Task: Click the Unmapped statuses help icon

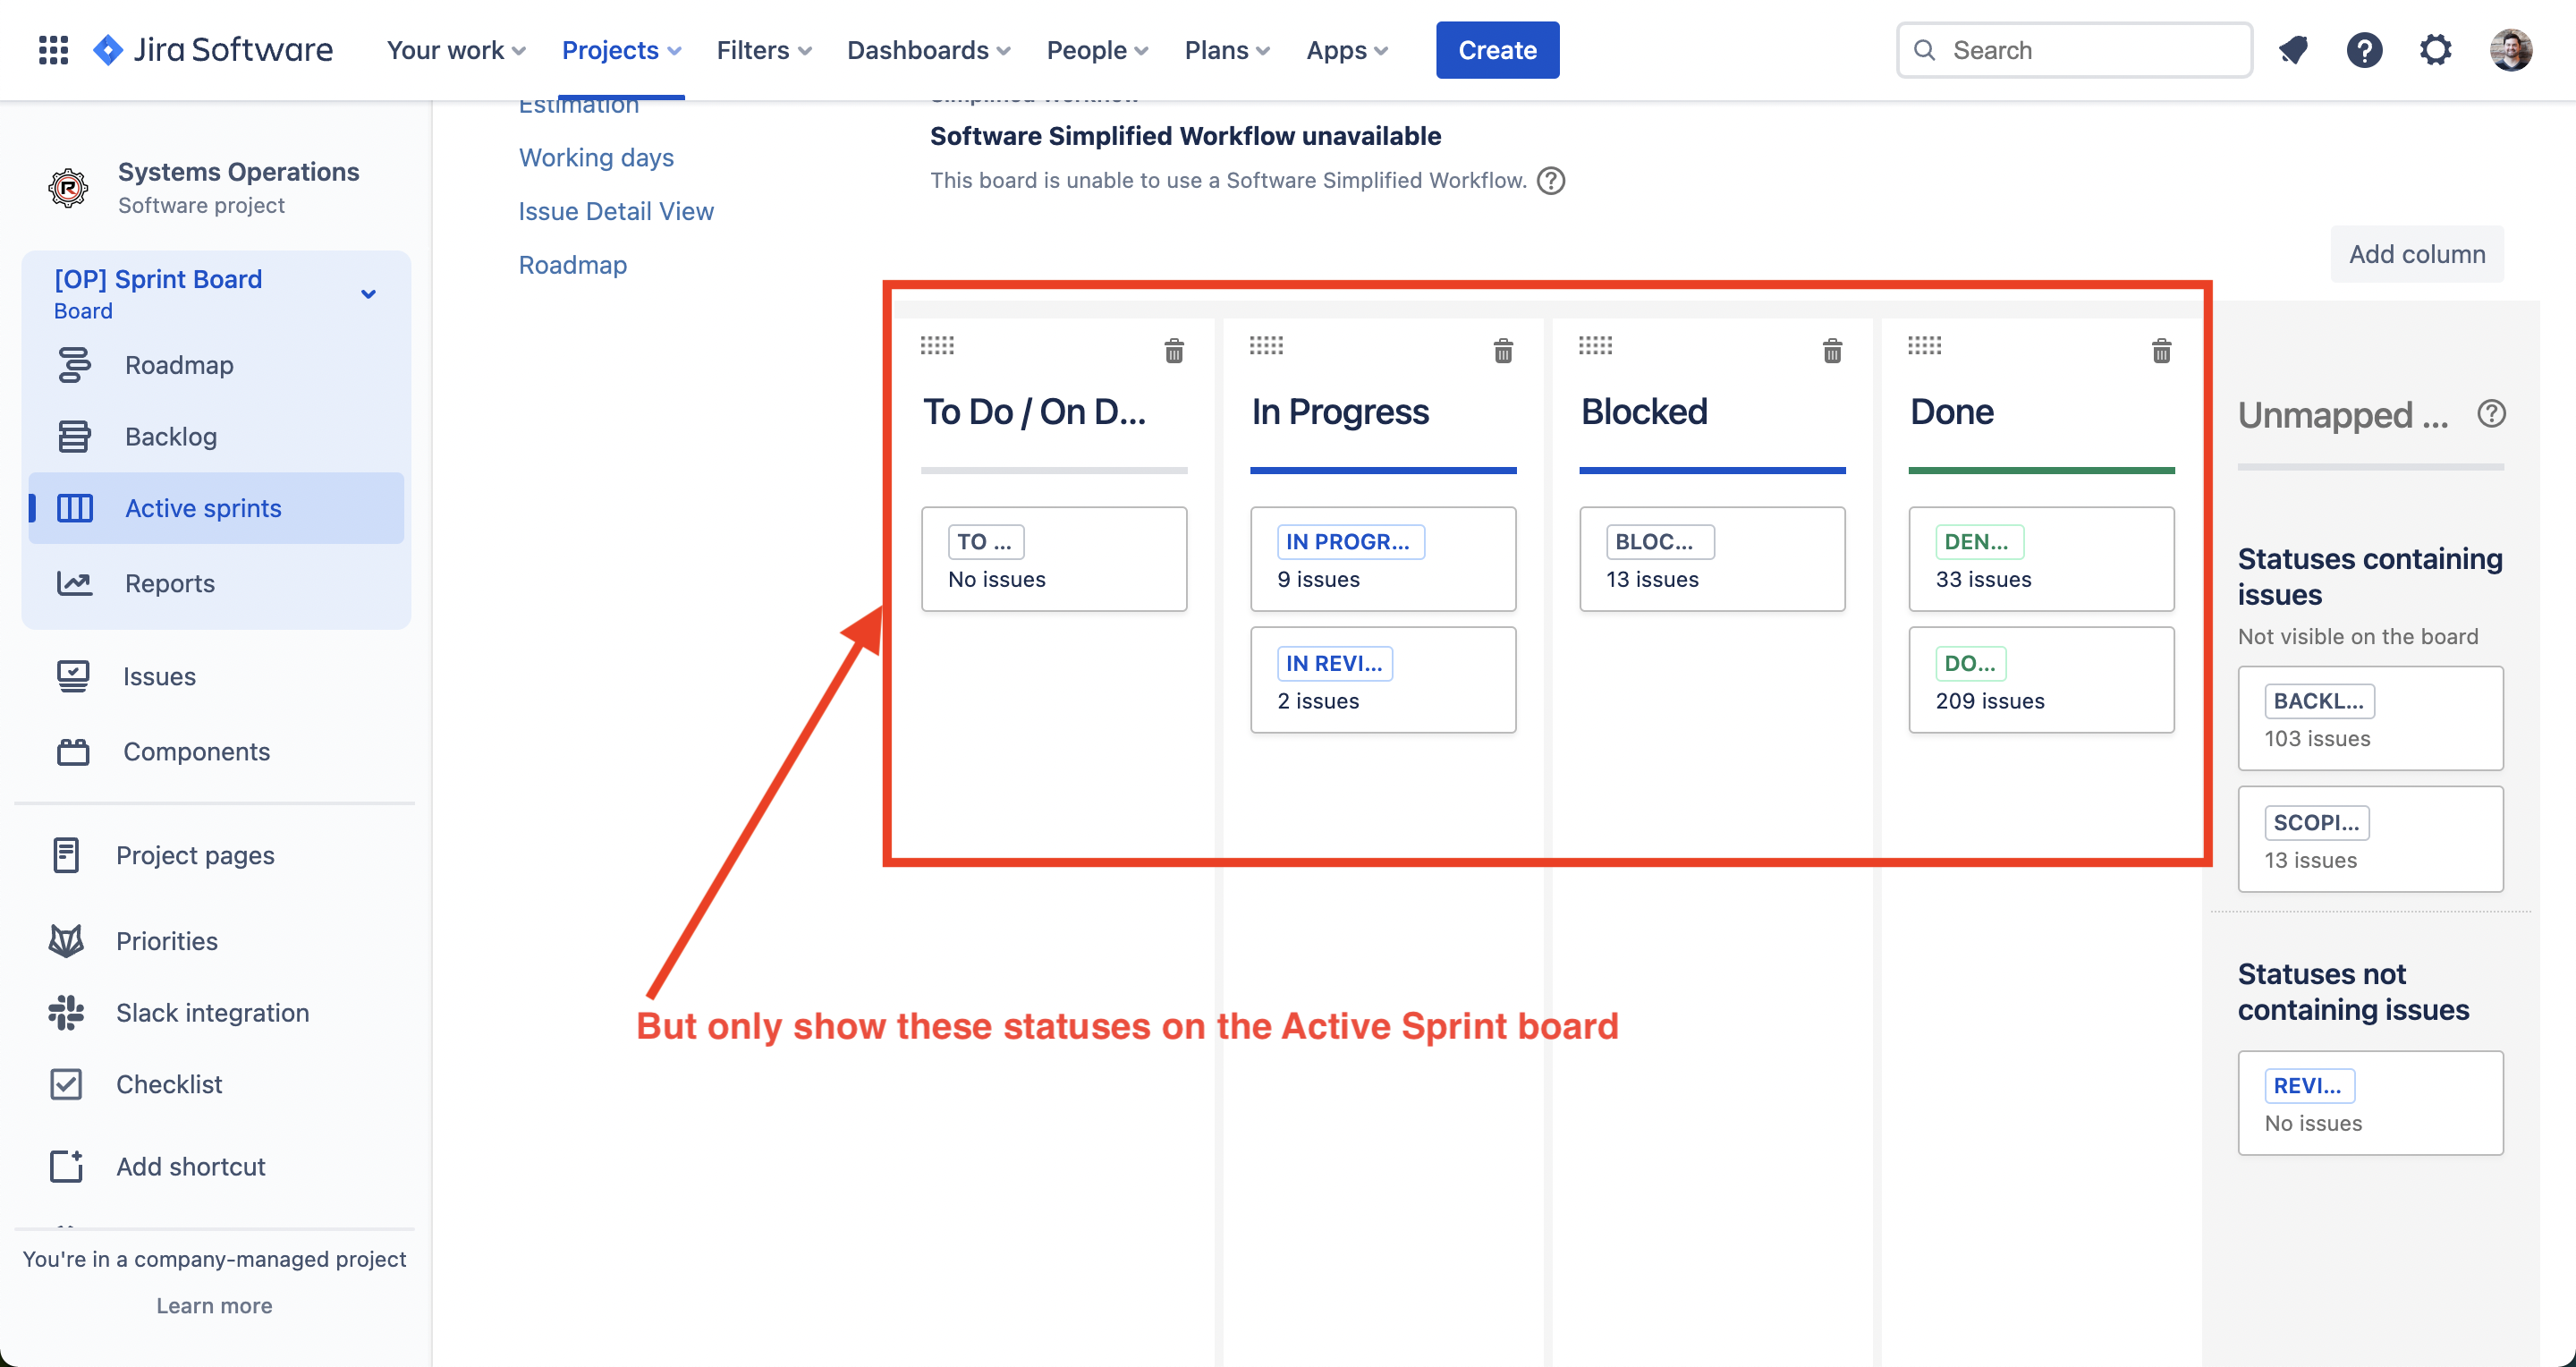Action: point(2491,413)
